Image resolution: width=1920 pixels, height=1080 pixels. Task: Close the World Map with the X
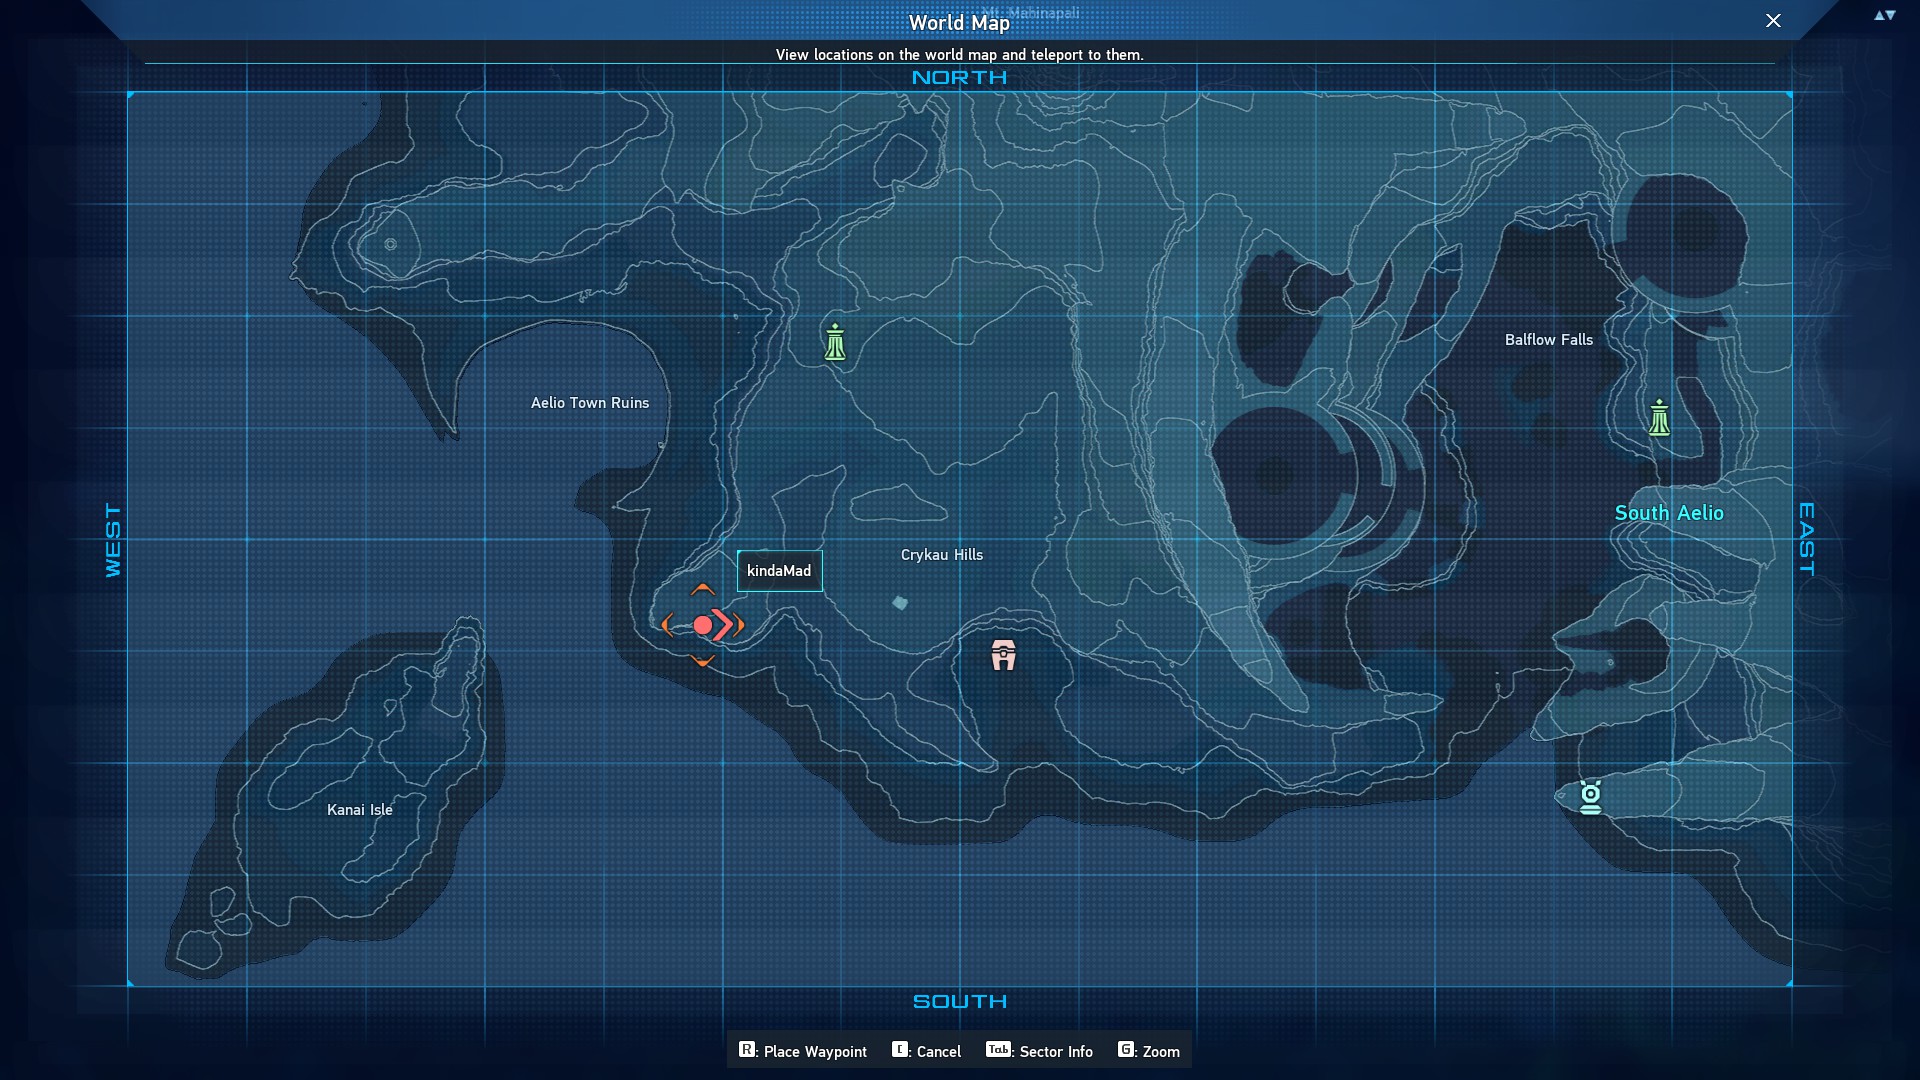(x=1773, y=21)
